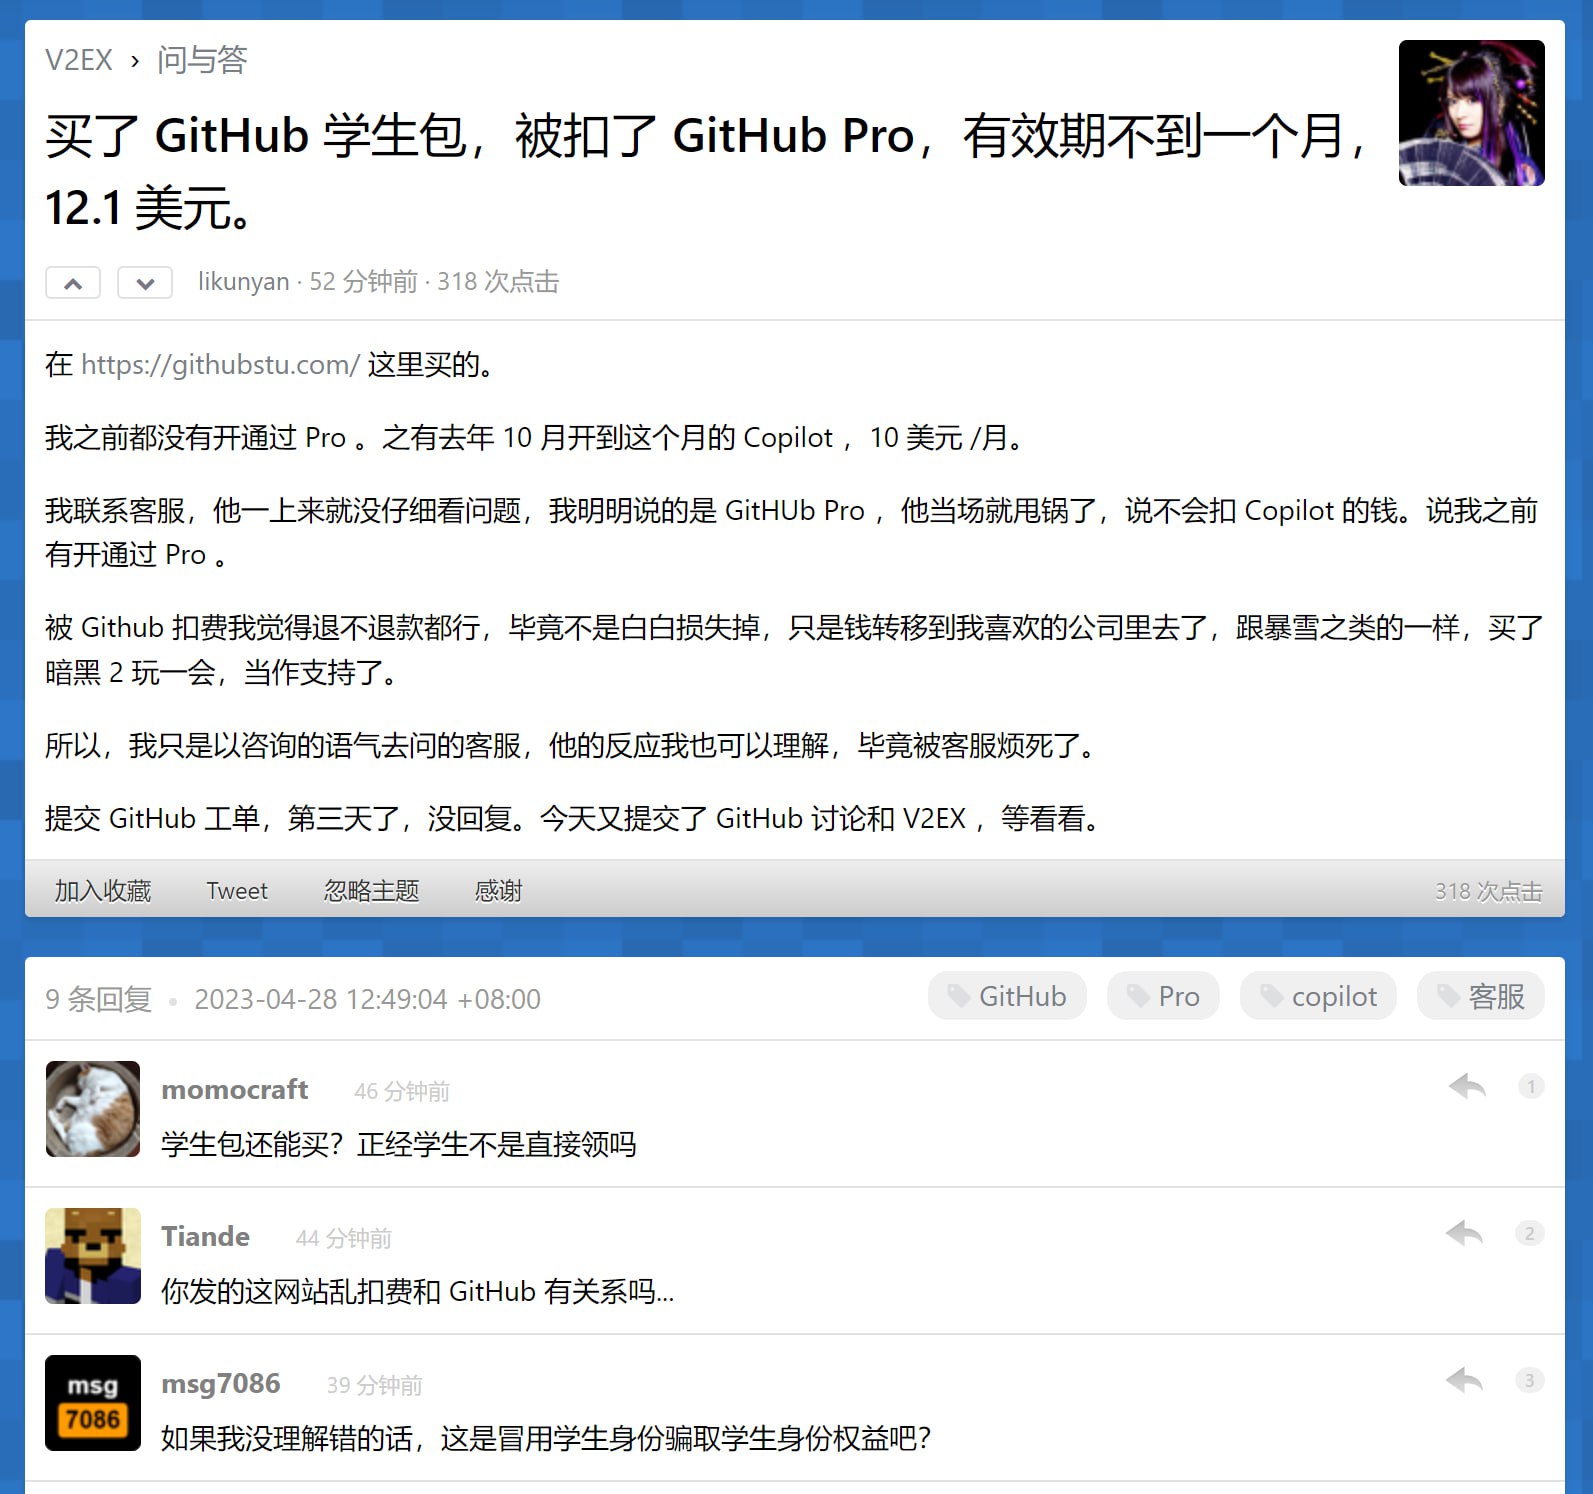This screenshot has height=1494, width=1593.
Task: Downvote the topic with the down arrow
Action: click(145, 283)
